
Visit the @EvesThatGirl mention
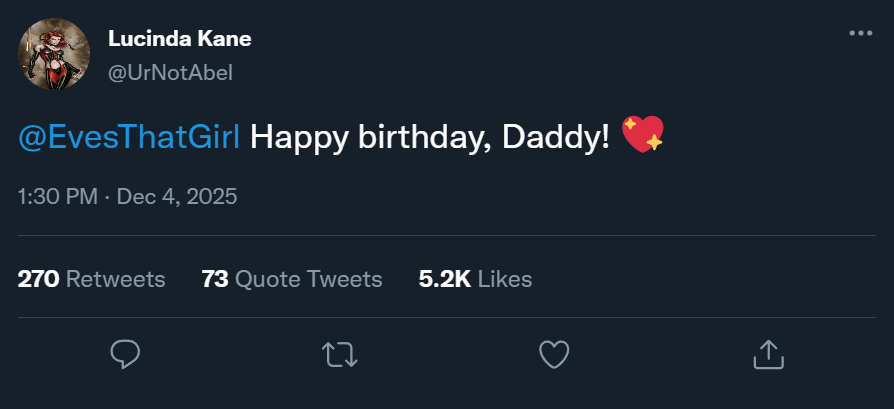(x=129, y=137)
